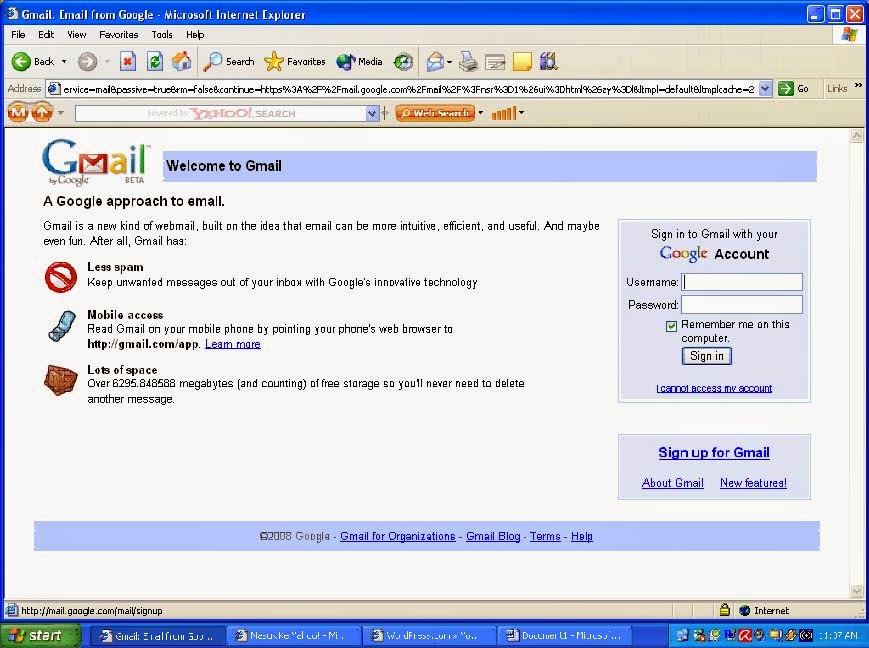Viewport: 869px width, 648px height.
Task: Click the Mobile access phone icon
Action: click(61, 326)
